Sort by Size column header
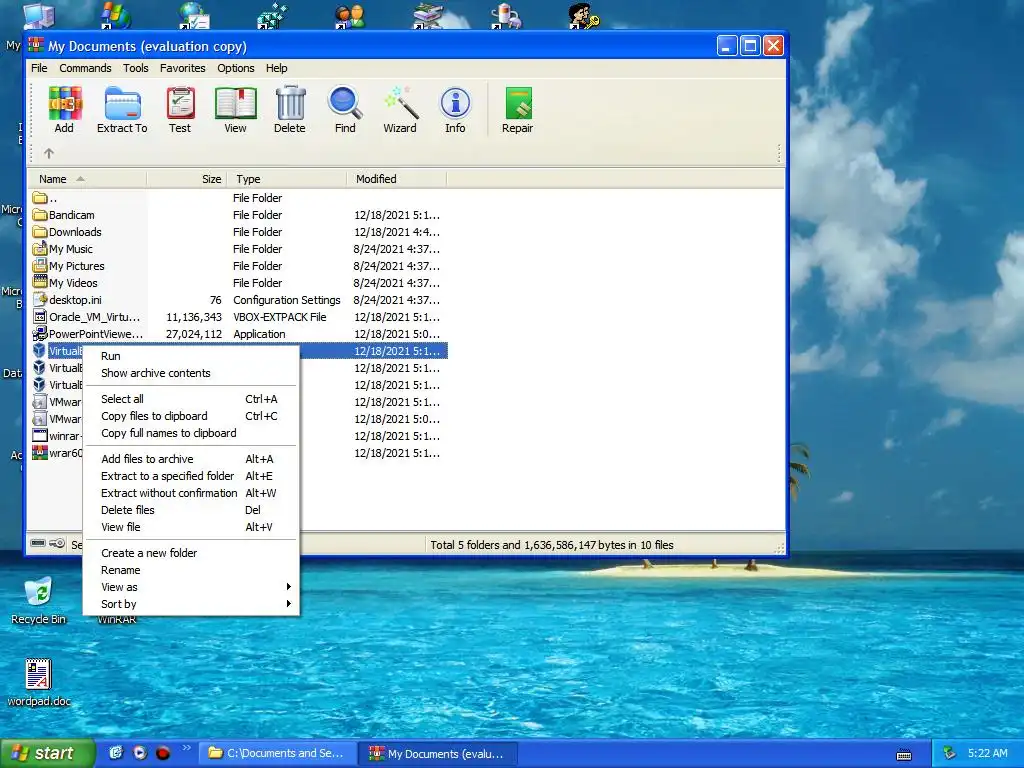The width and height of the screenshot is (1024, 768). (x=186, y=179)
